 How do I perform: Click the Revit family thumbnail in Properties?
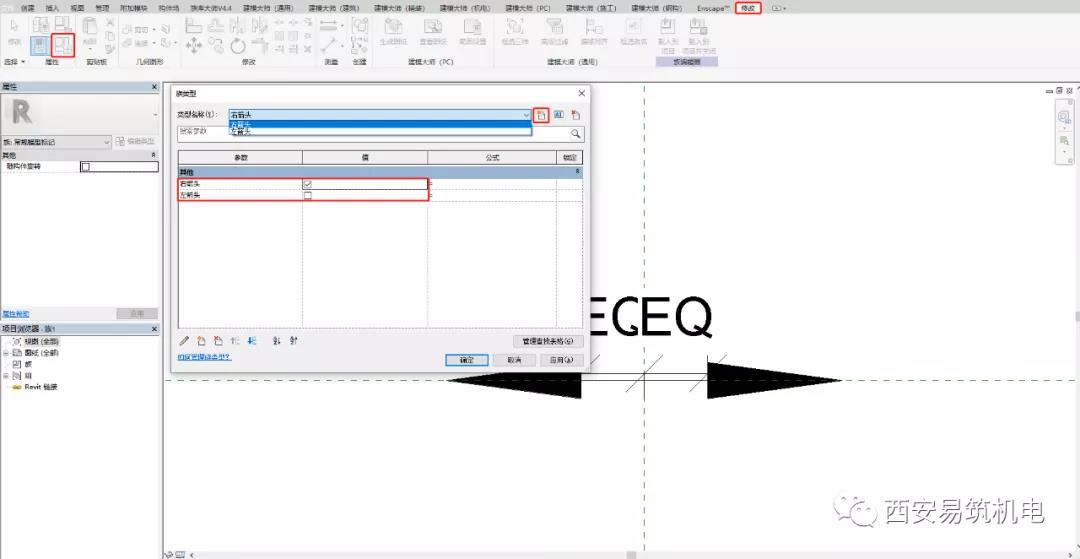point(22,112)
